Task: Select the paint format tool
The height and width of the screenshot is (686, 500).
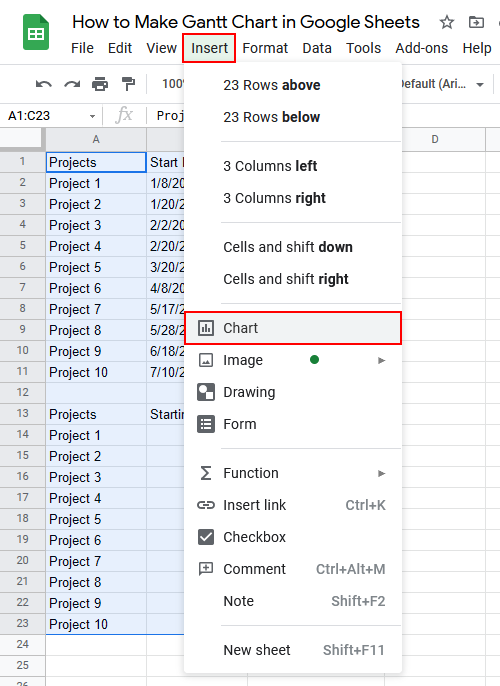Action: (128, 84)
